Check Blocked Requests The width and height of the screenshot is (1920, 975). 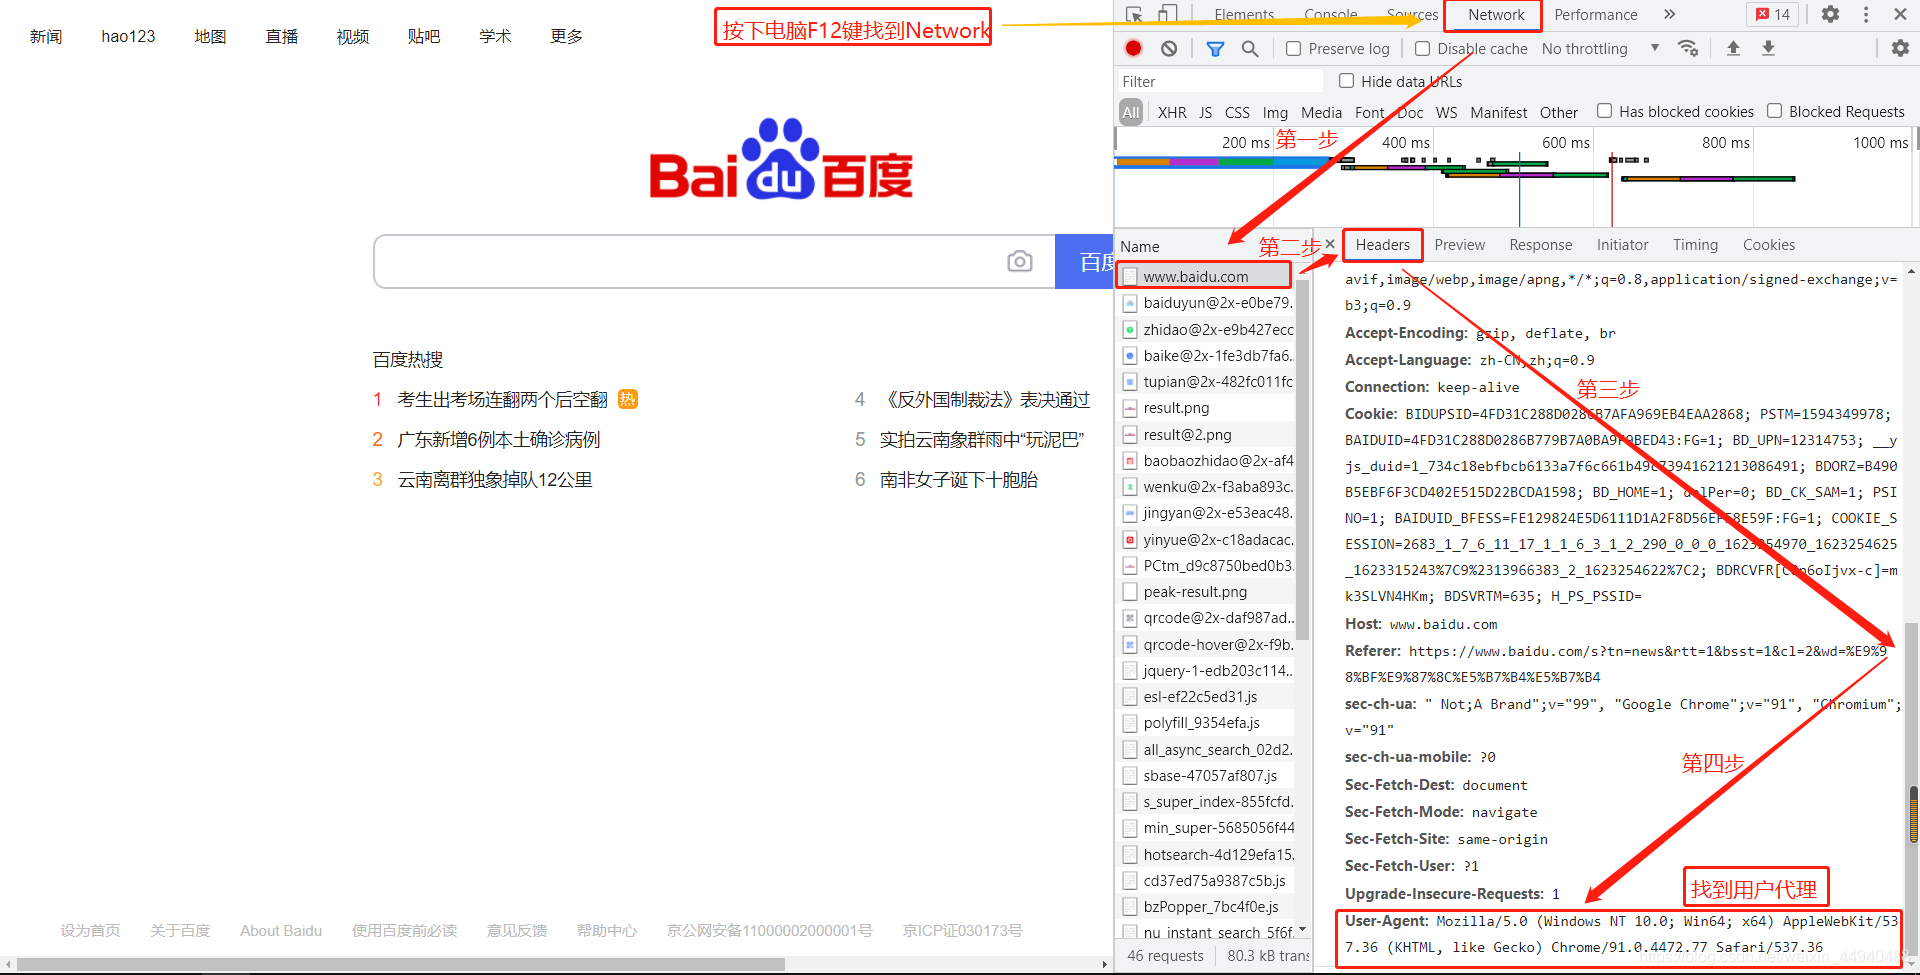(x=1774, y=111)
